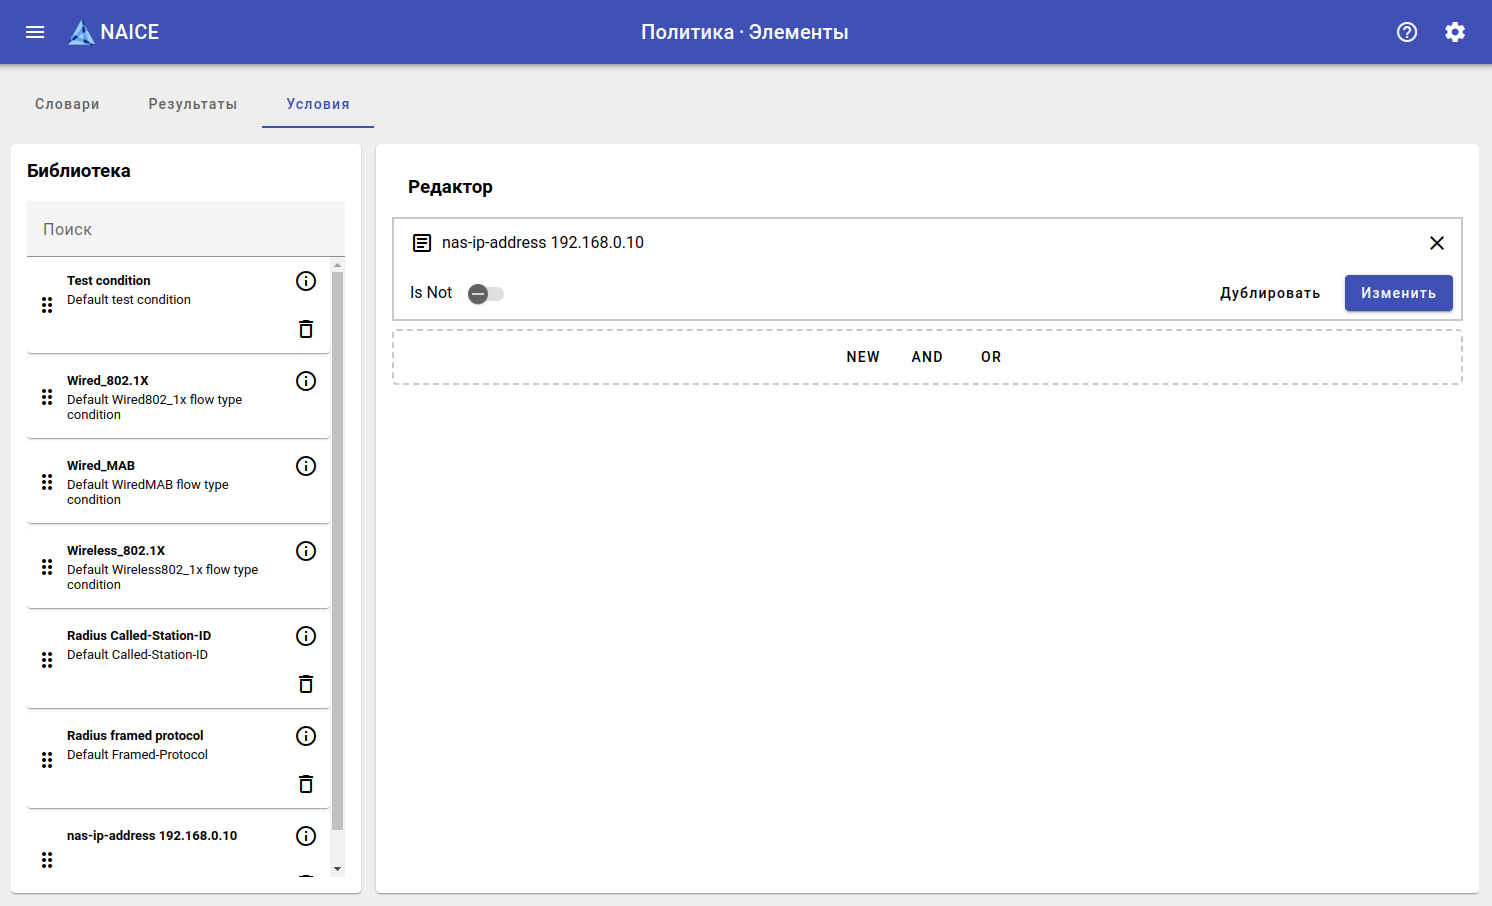Select the Test condition title text
The image size is (1492, 906).
click(109, 281)
